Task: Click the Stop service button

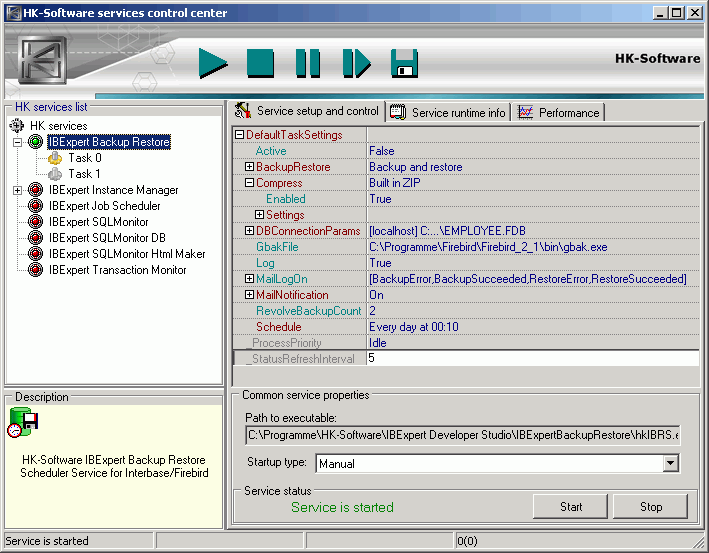Action: coord(650,506)
